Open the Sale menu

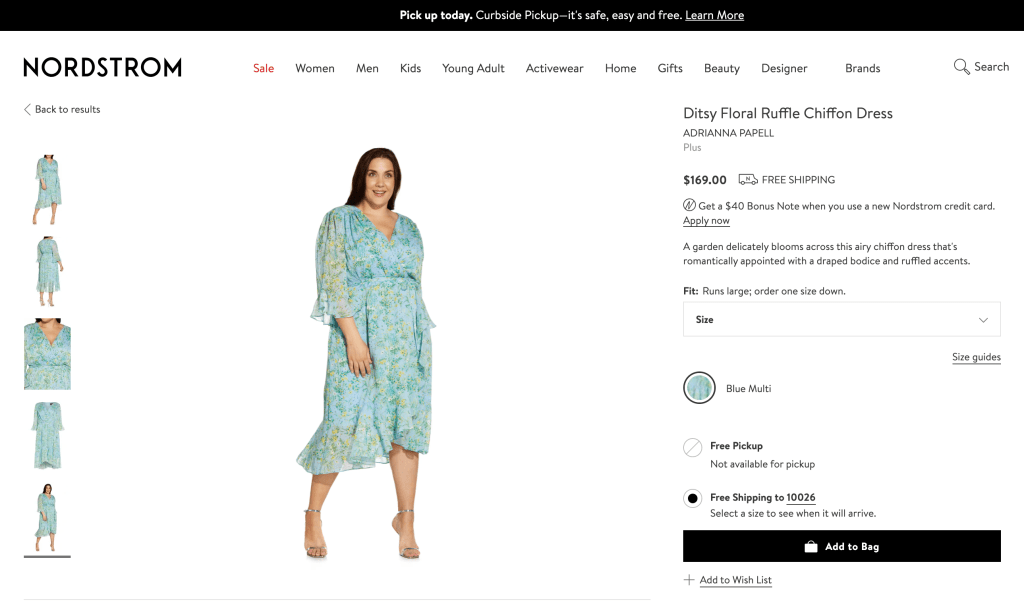[263, 68]
